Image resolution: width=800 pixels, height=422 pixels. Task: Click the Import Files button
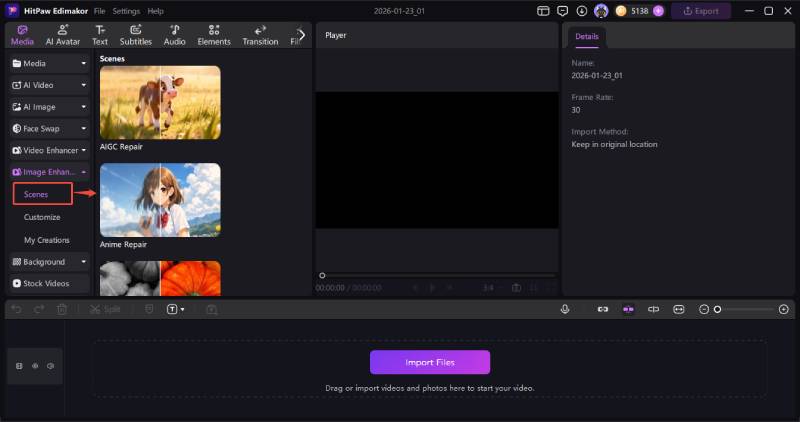429,362
